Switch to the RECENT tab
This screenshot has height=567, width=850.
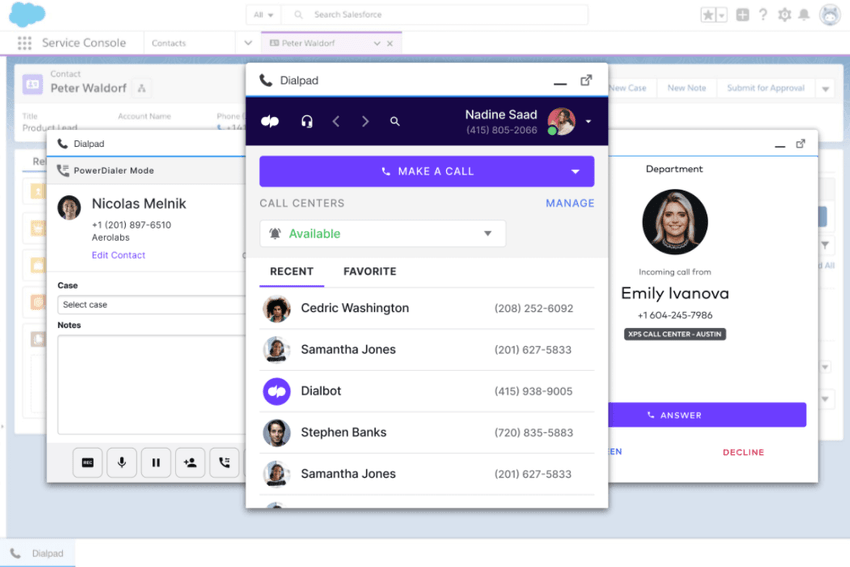(292, 271)
